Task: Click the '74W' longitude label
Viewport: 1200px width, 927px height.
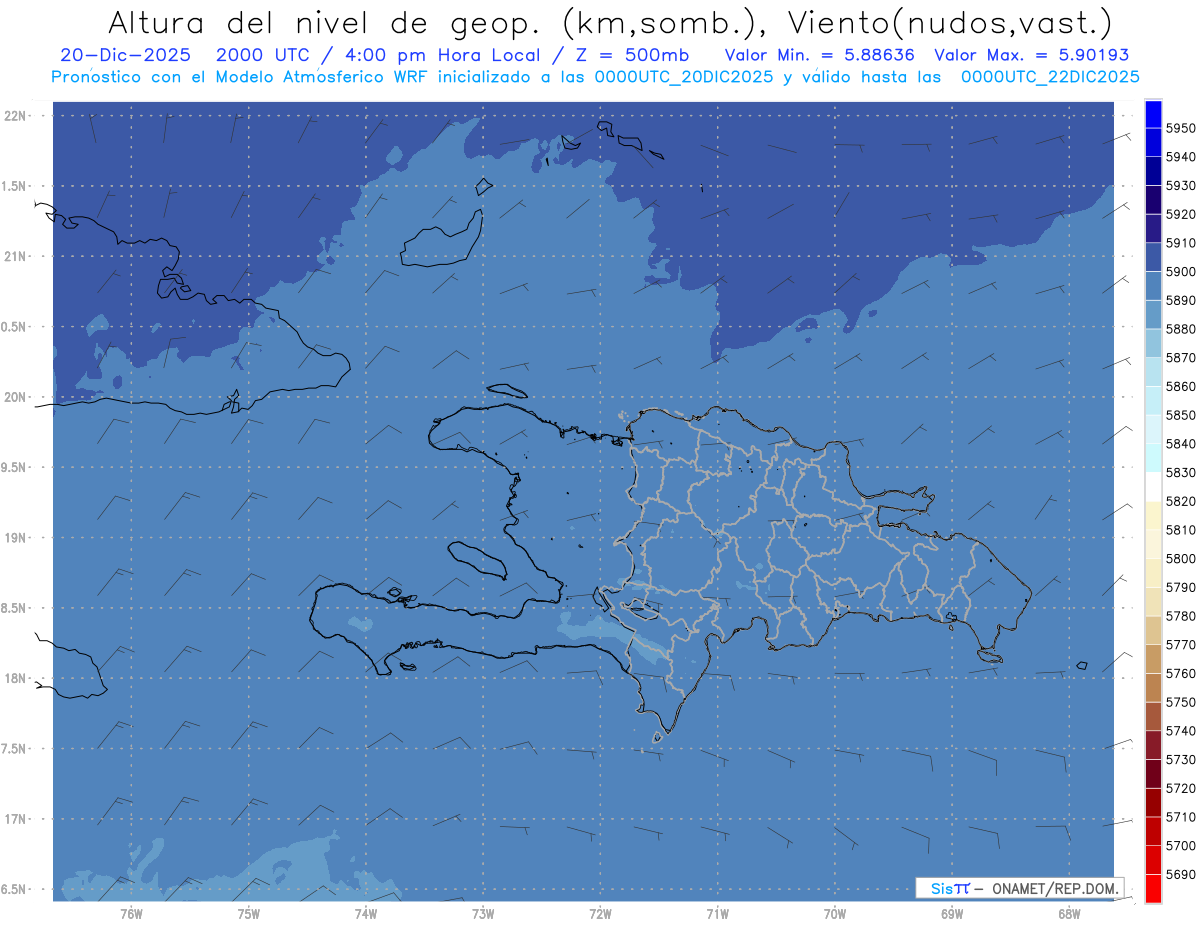Action: (x=366, y=914)
